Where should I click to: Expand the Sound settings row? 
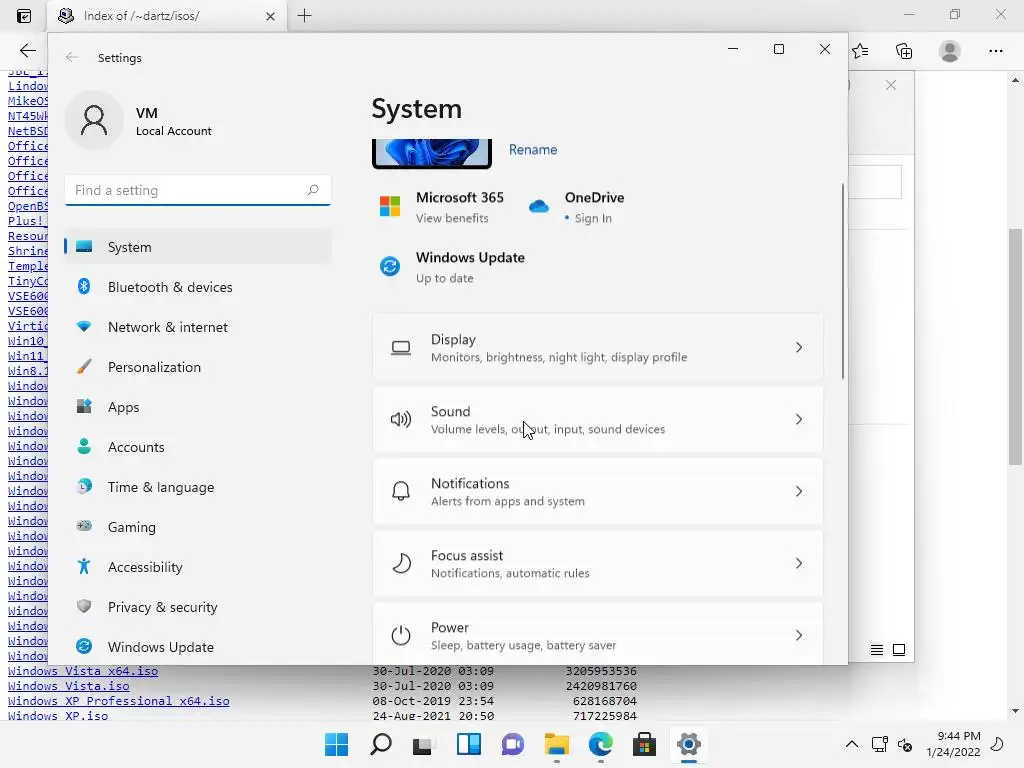(598, 419)
